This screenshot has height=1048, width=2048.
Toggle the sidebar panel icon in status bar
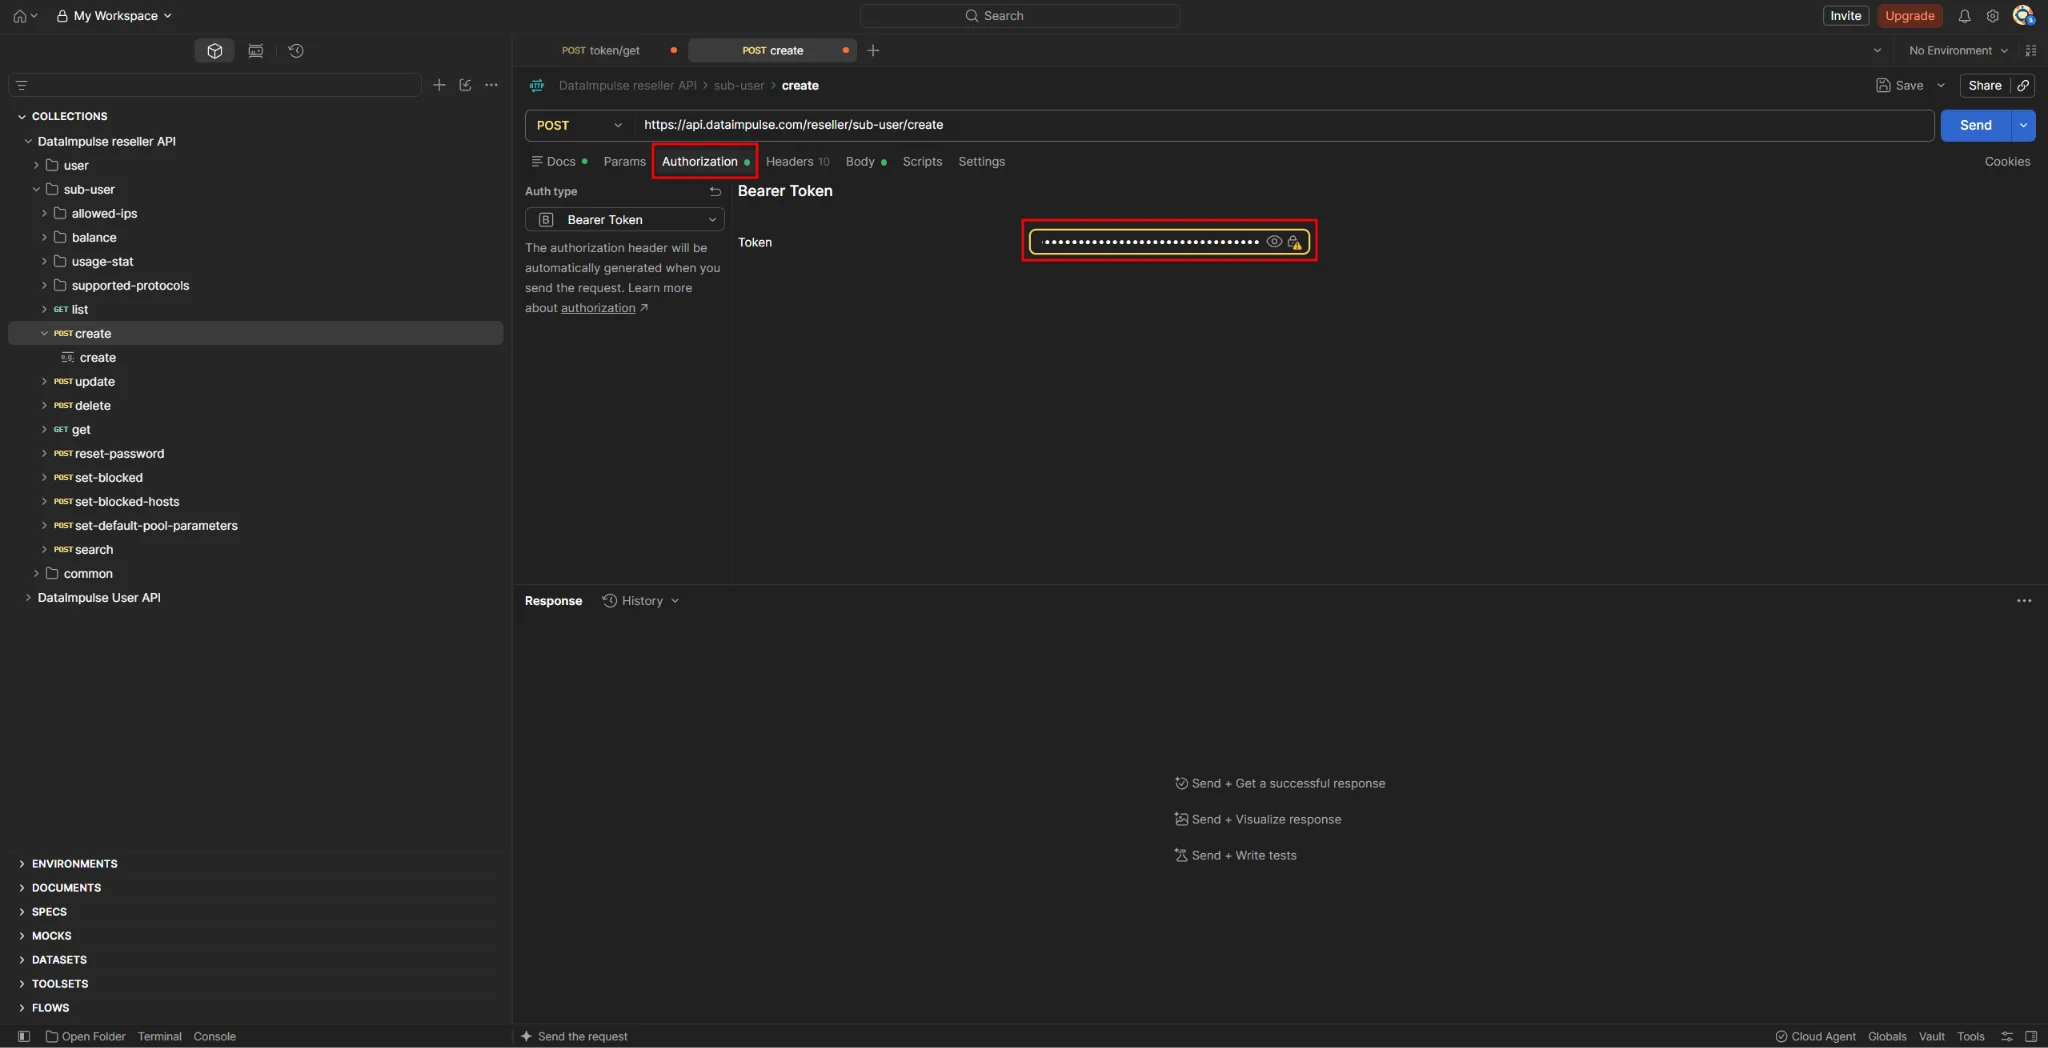(24, 1036)
